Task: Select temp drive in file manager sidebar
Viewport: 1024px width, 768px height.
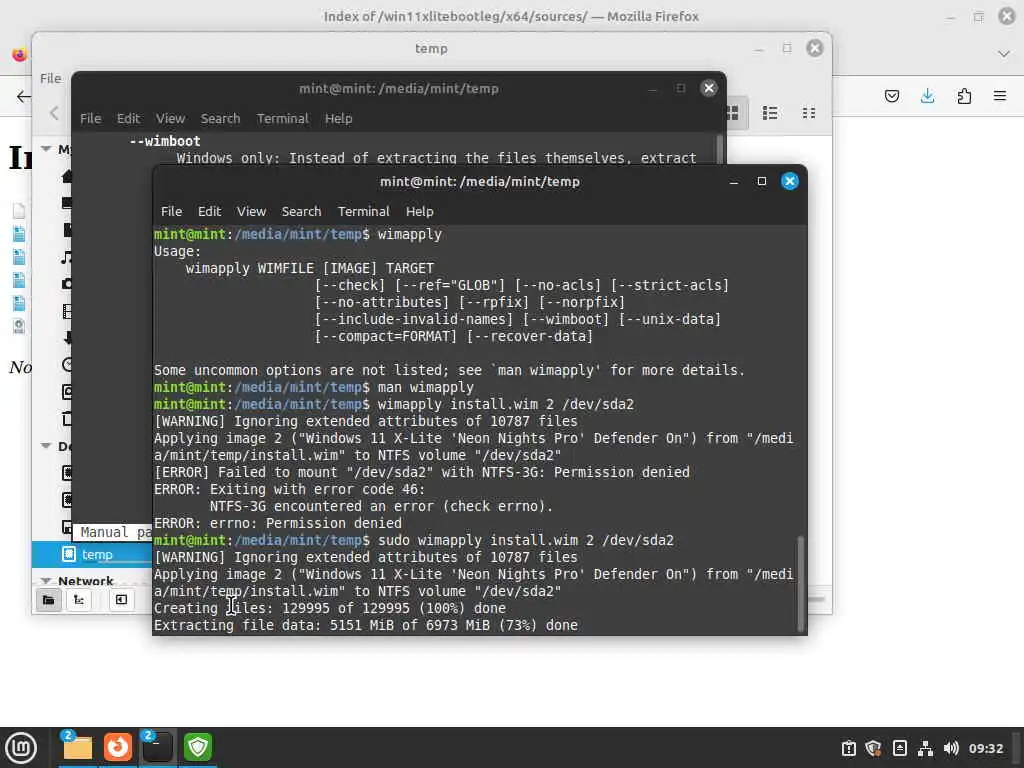Action: pos(91,554)
